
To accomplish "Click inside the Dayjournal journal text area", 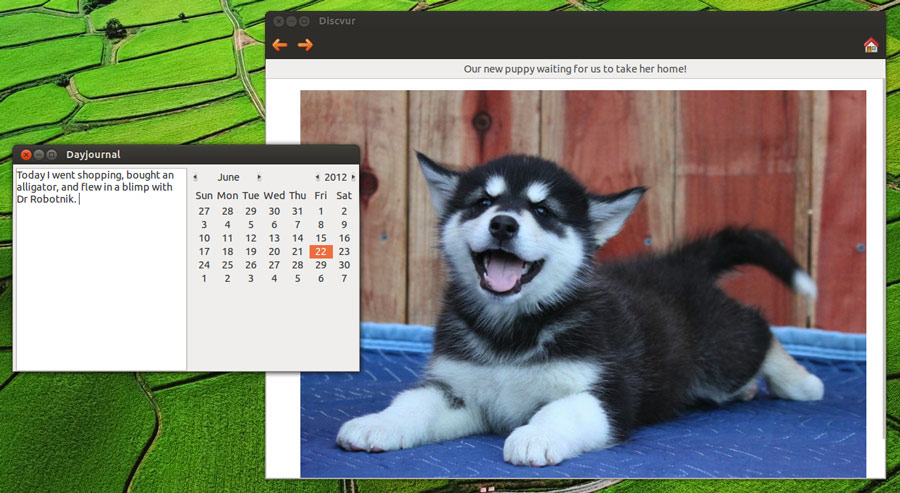I will pos(100,280).
